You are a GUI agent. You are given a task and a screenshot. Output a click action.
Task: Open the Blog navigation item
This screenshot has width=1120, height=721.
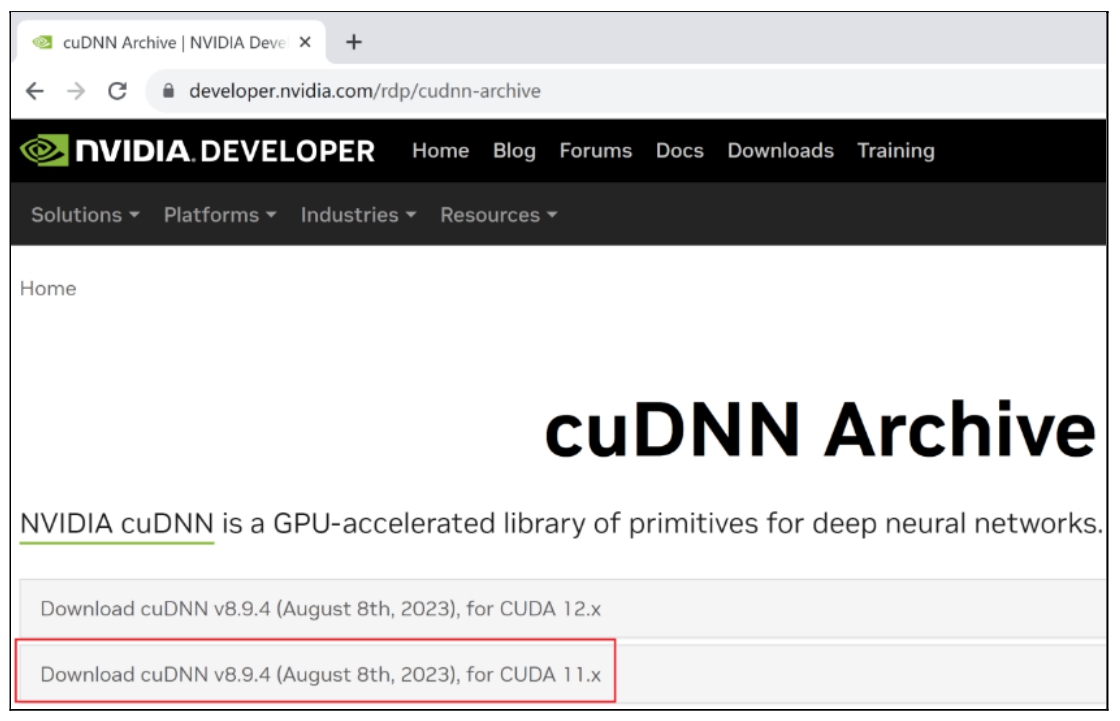tap(514, 151)
